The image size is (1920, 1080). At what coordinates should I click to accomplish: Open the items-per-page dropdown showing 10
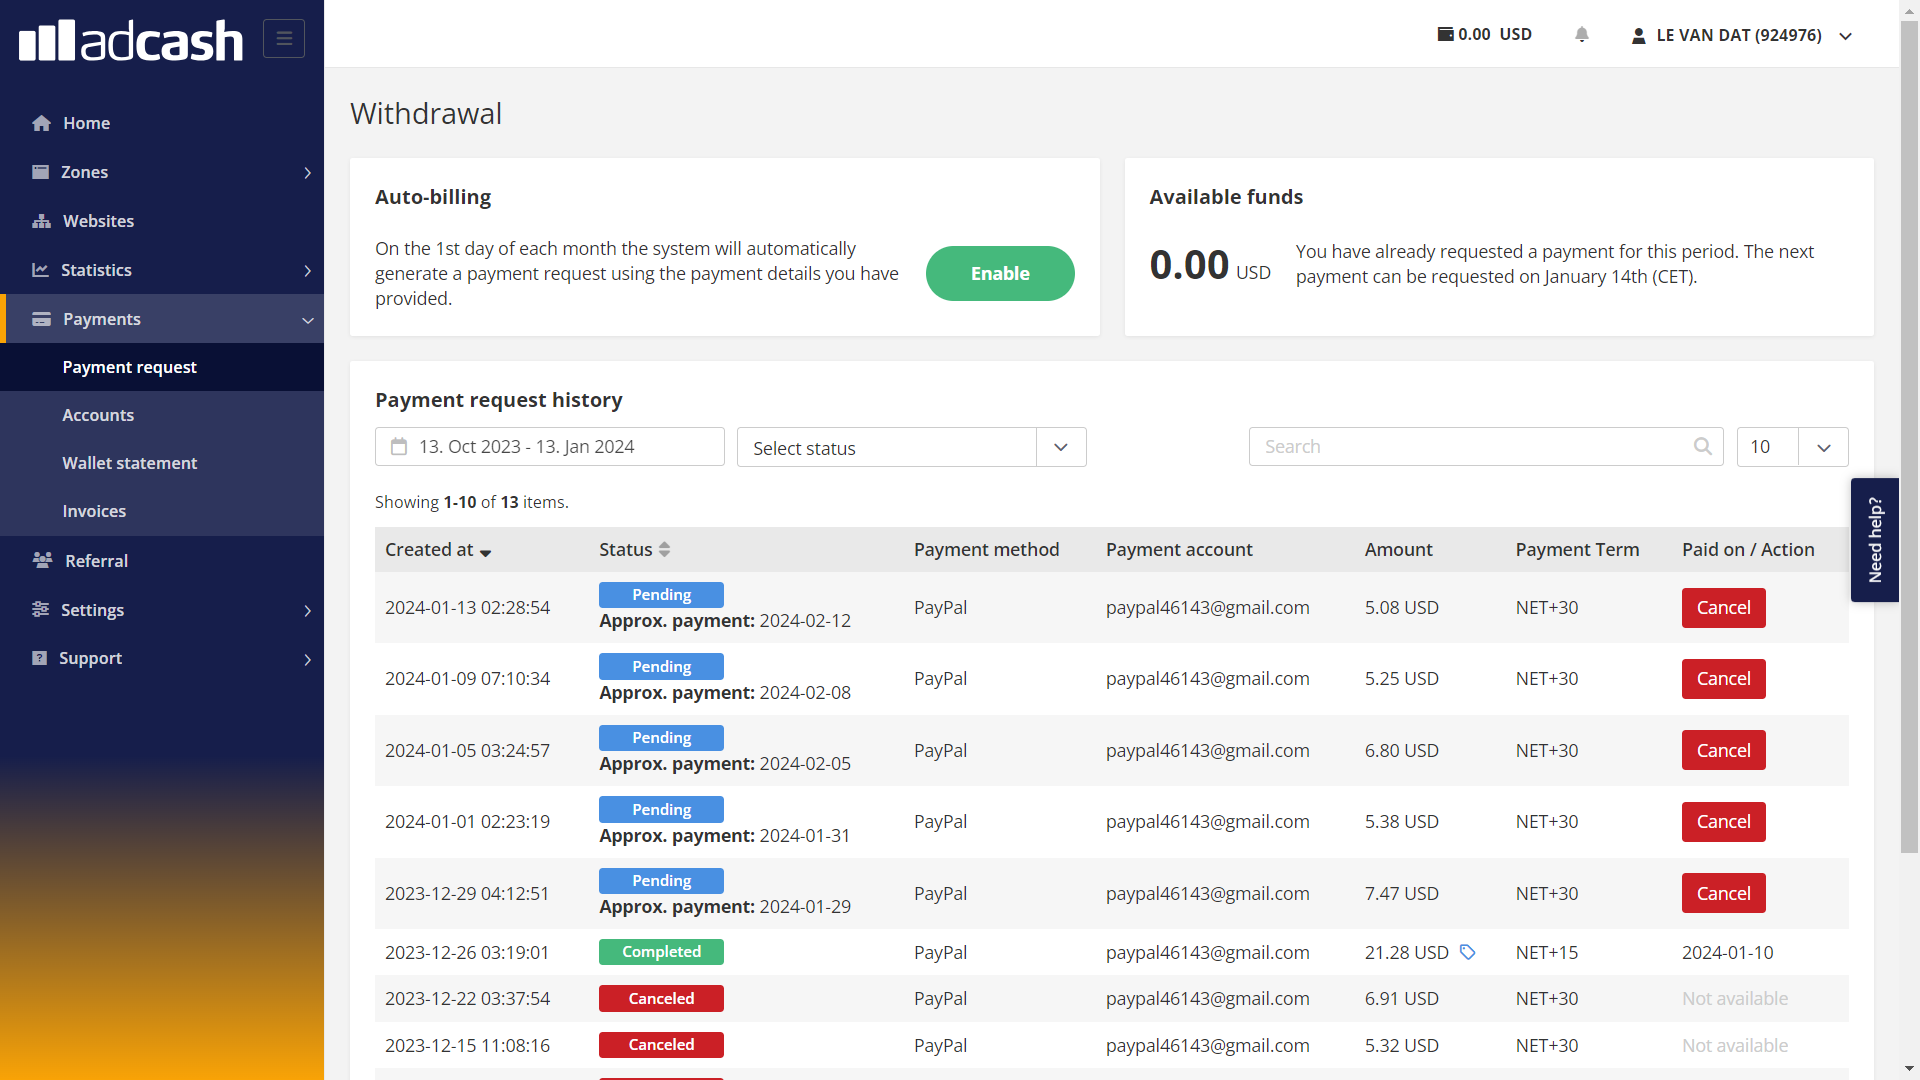pyautogui.click(x=1792, y=447)
